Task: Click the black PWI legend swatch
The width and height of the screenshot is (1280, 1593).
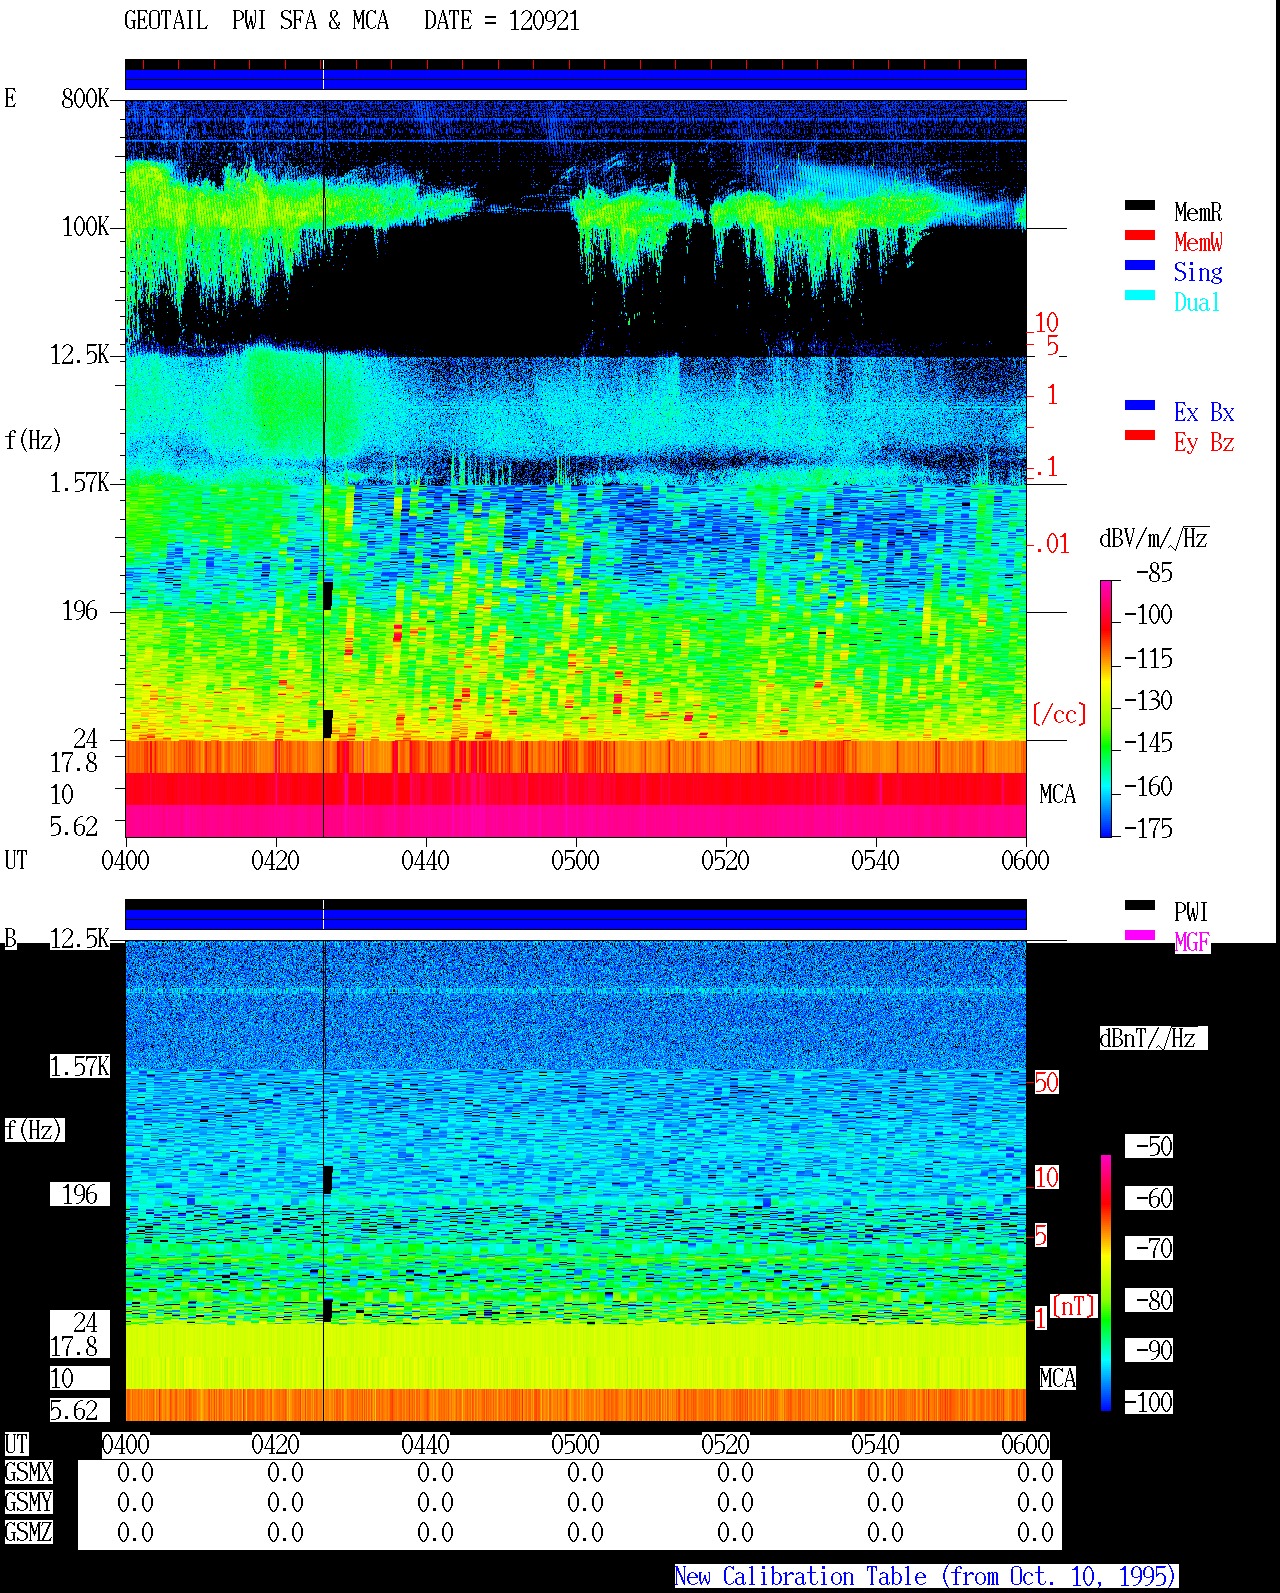Action: (x=1140, y=905)
